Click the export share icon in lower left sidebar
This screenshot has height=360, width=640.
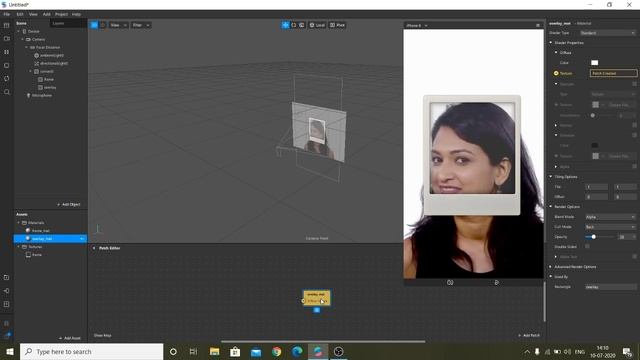[x=7, y=291]
